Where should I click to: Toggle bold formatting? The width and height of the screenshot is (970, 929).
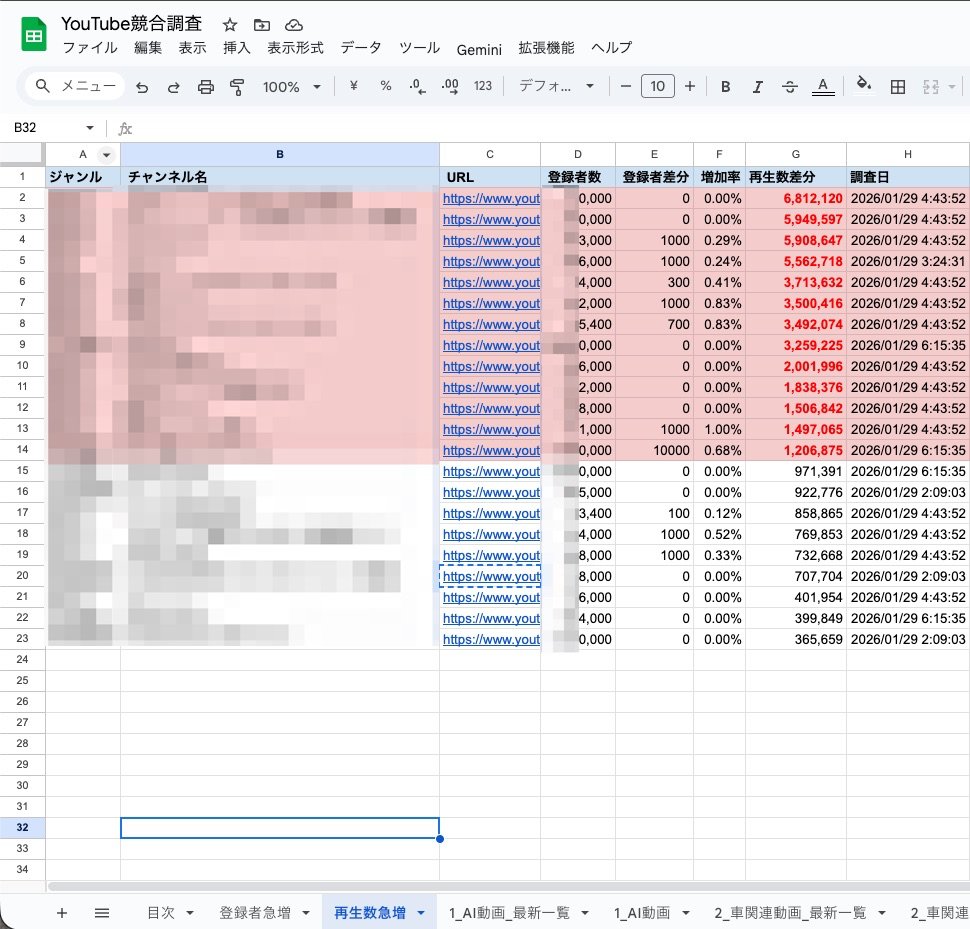pyautogui.click(x=725, y=87)
